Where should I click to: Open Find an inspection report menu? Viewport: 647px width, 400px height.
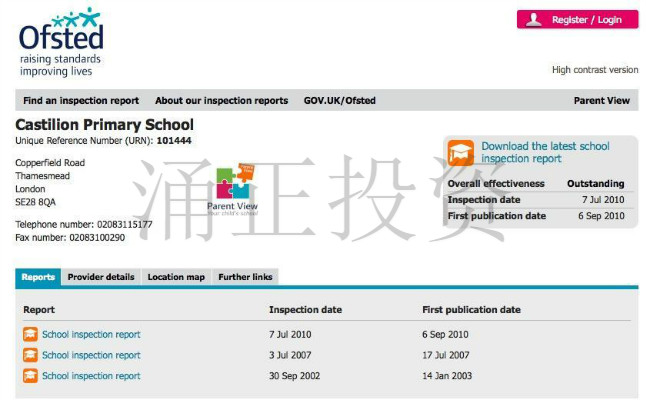pyautogui.click(x=81, y=100)
